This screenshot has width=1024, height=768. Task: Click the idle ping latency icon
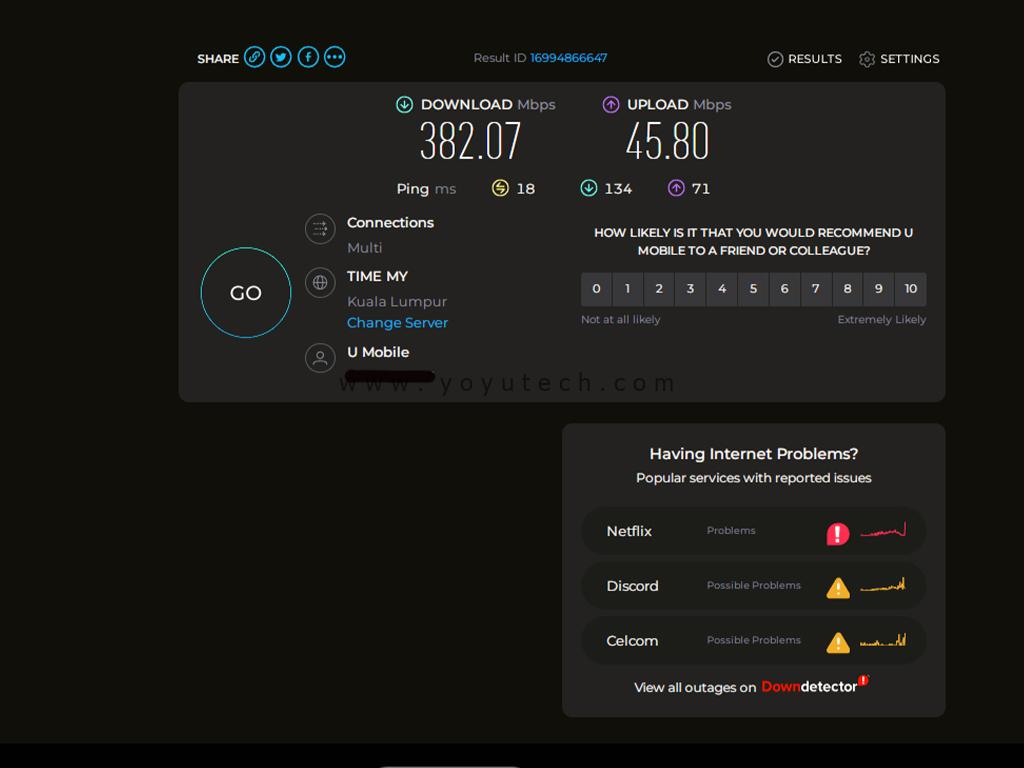coord(500,188)
